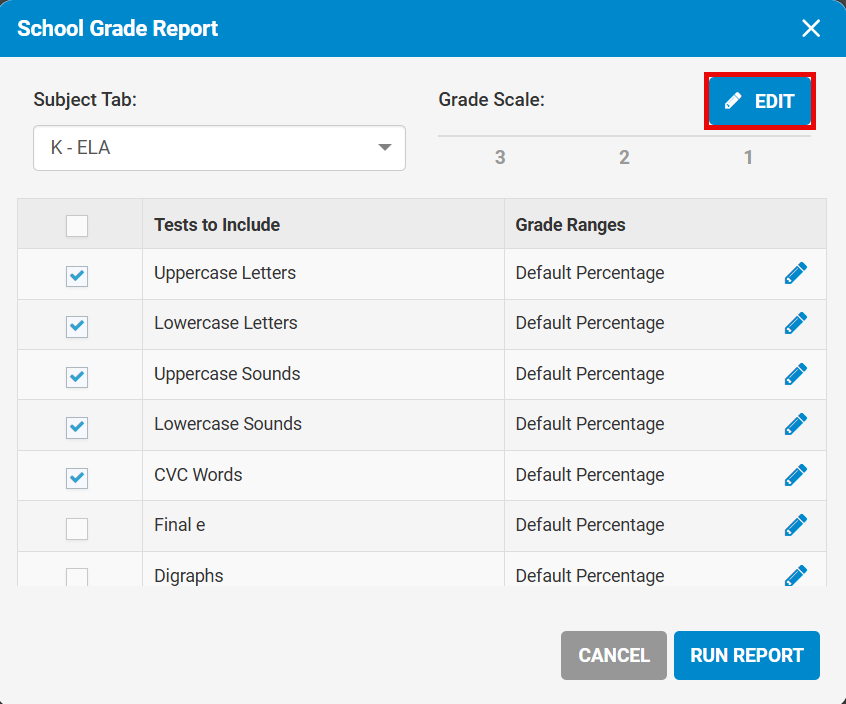Enable the Final e test checkbox
This screenshot has height=704, width=846.
click(x=77, y=524)
